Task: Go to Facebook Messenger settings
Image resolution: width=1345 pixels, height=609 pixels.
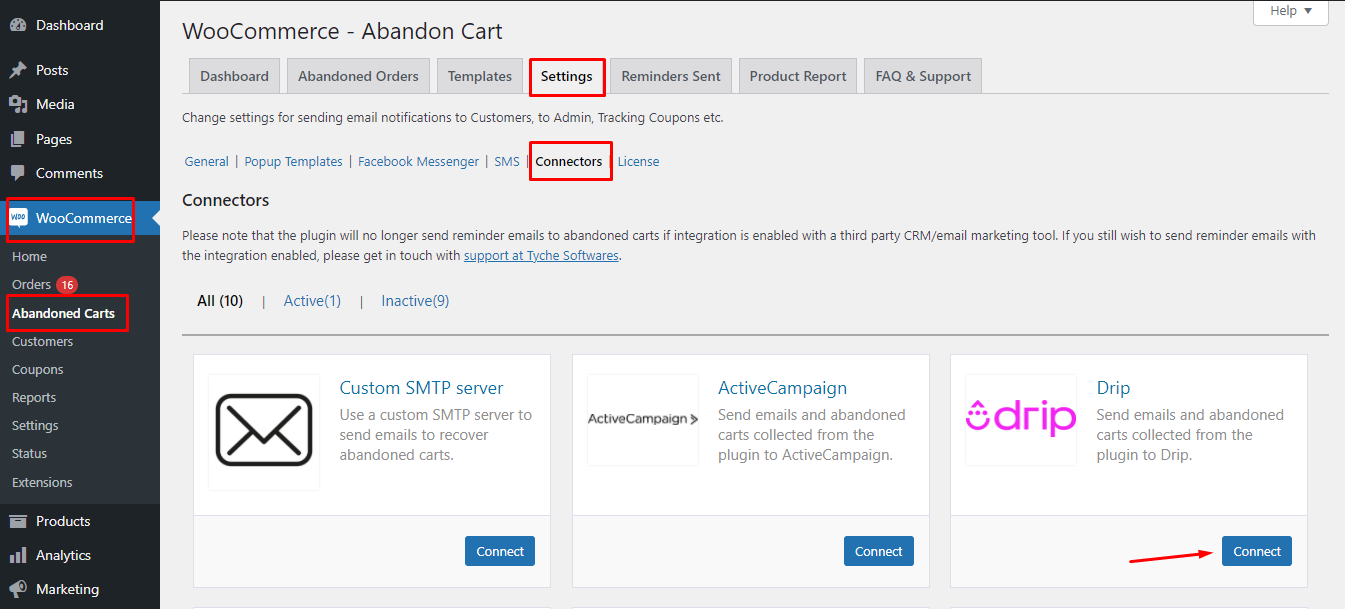Action: [x=419, y=161]
